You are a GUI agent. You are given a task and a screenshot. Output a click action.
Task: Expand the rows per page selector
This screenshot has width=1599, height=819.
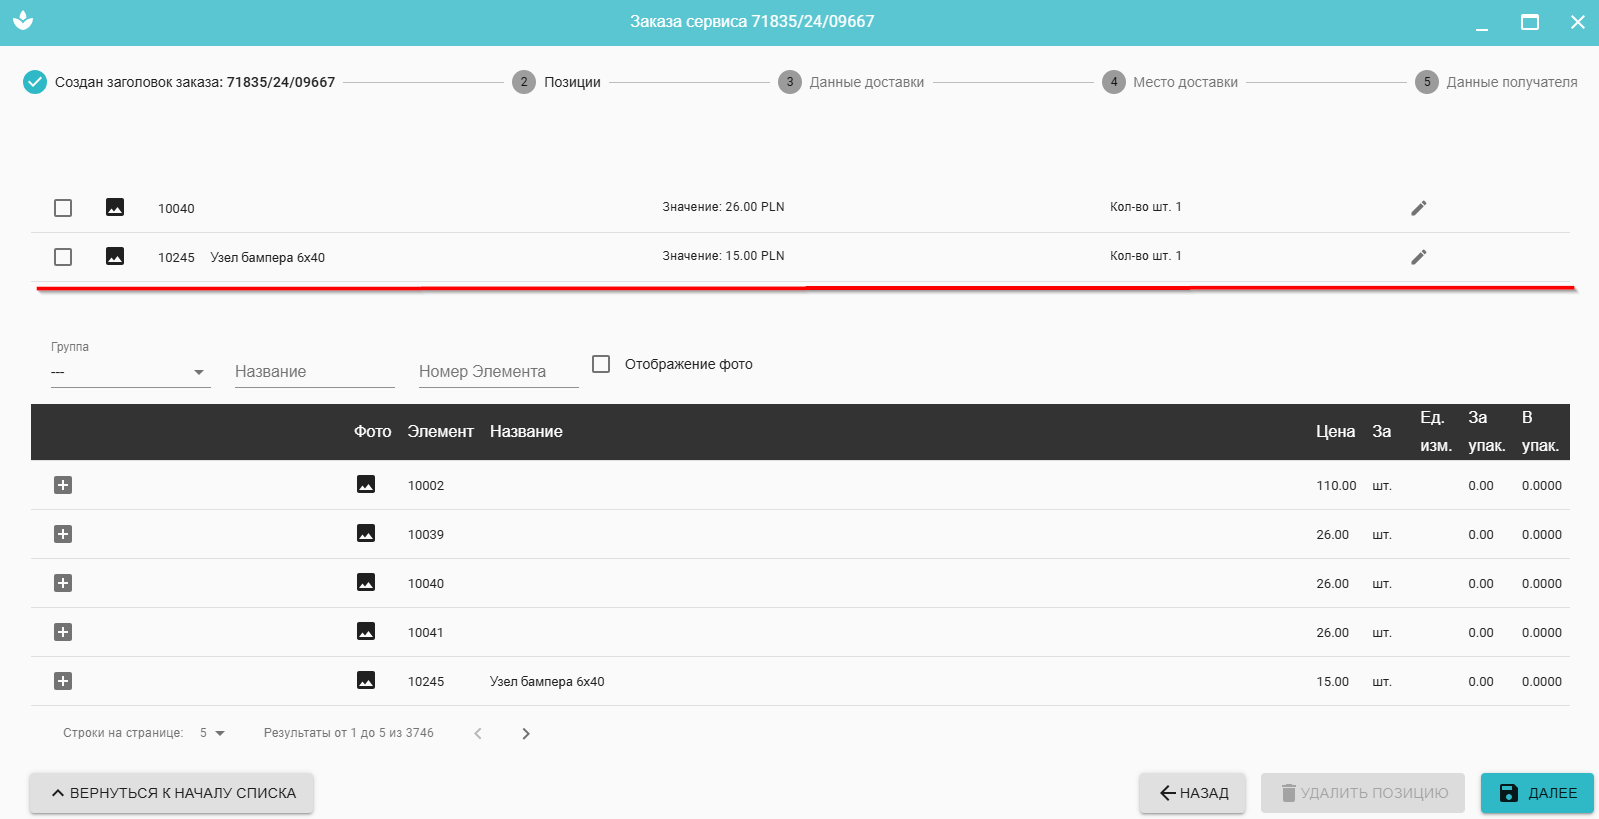pos(212,733)
